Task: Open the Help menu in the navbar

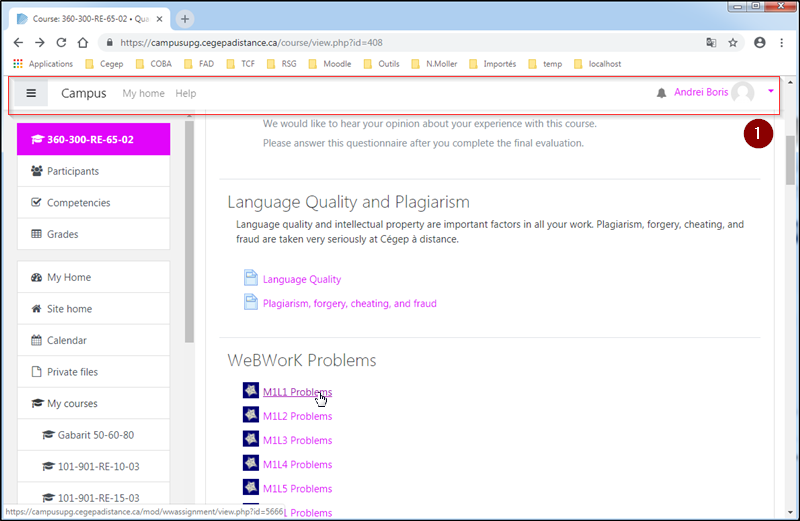Action: coord(185,94)
